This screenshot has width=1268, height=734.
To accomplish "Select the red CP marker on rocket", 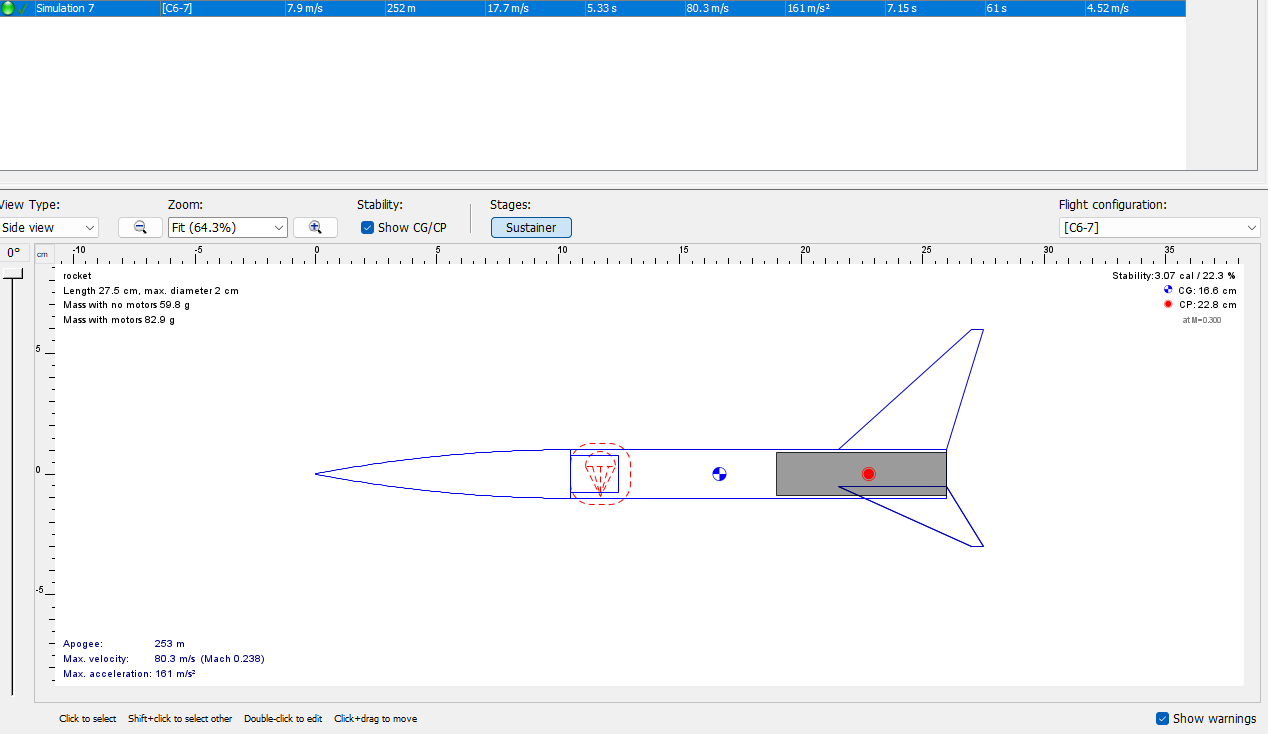I will [x=868, y=474].
